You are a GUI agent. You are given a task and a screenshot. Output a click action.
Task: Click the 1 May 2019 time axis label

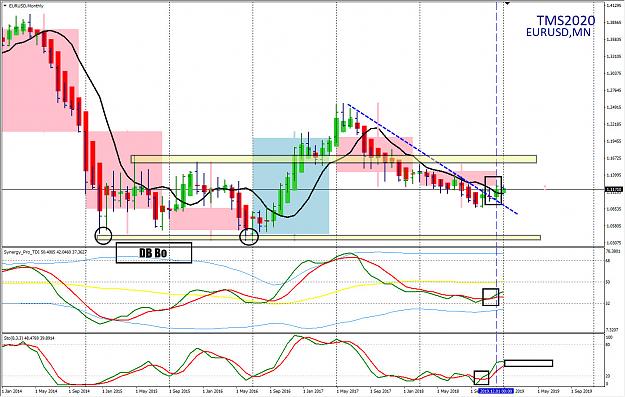[x=548, y=391]
